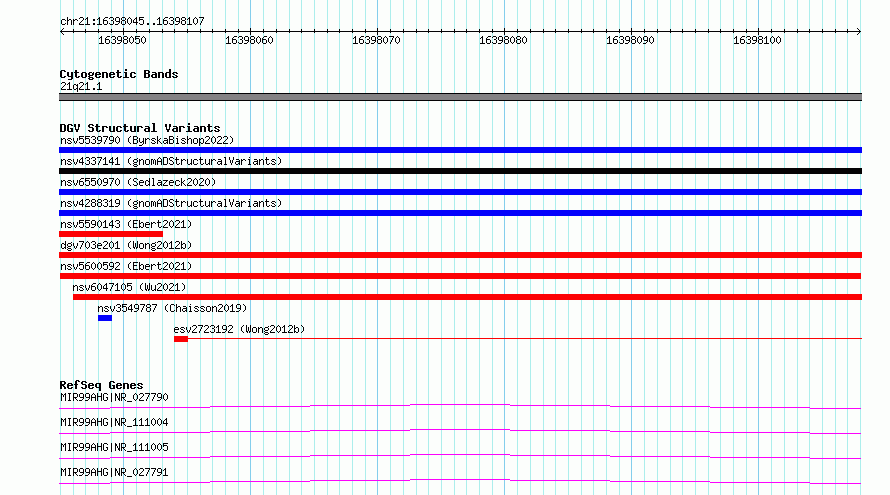The height and width of the screenshot is (495, 890).
Task: Open variant nsv3549787 (Chaisson2019) label
Action: [x=172, y=308]
